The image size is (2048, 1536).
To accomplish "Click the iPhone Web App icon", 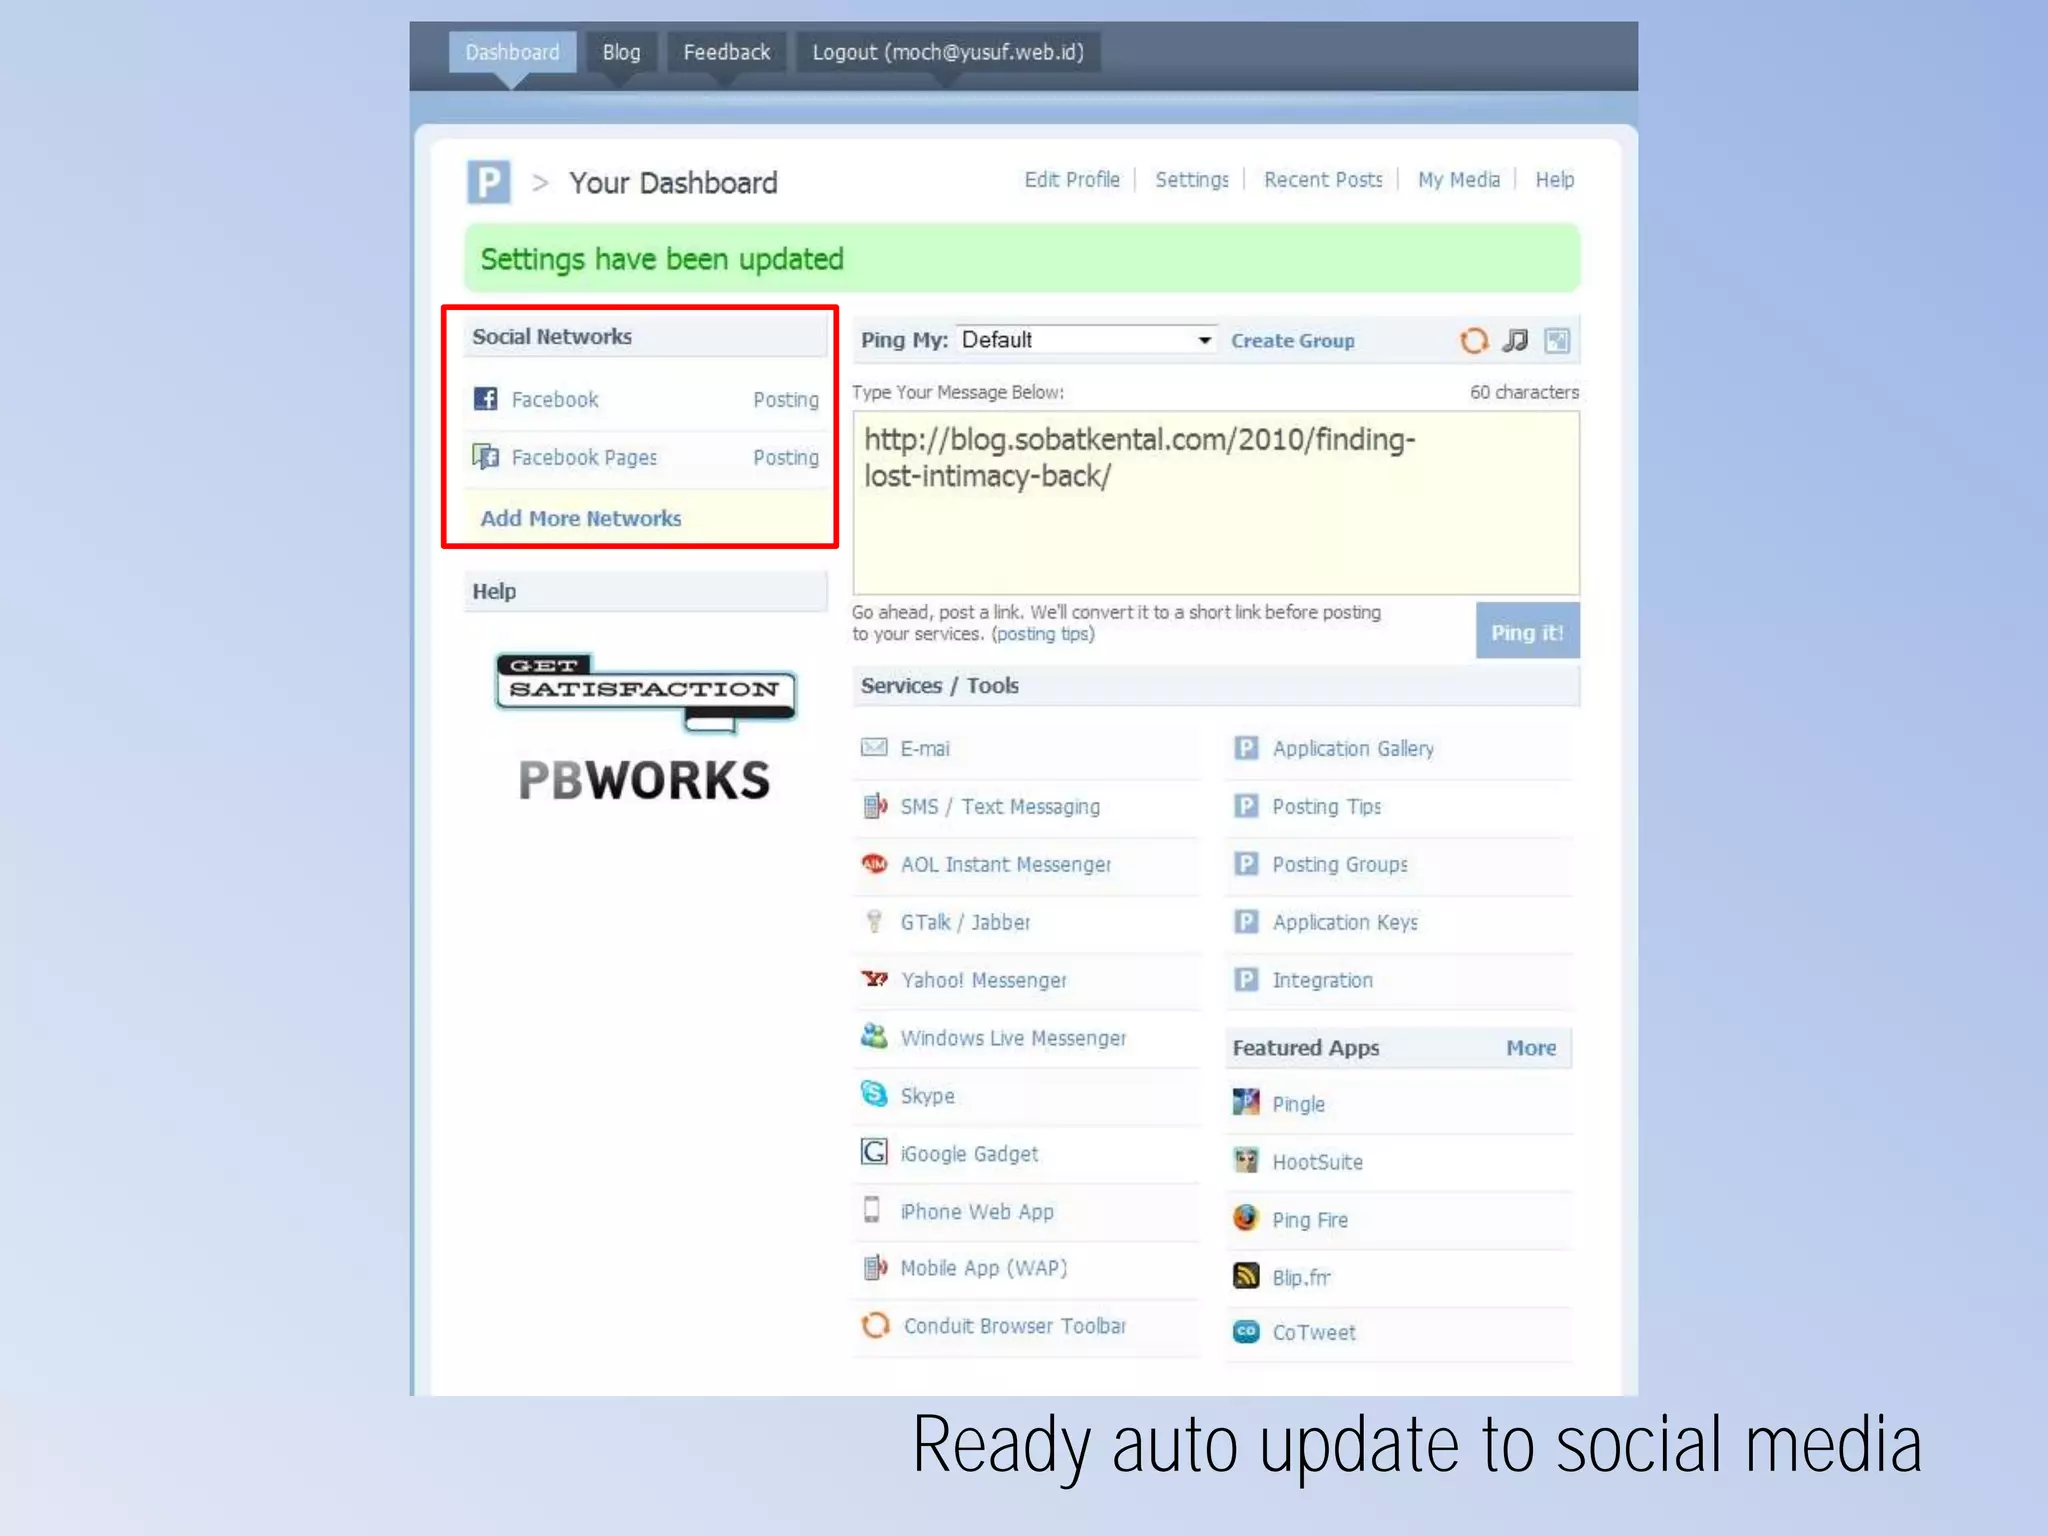I will pyautogui.click(x=872, y=1210).
